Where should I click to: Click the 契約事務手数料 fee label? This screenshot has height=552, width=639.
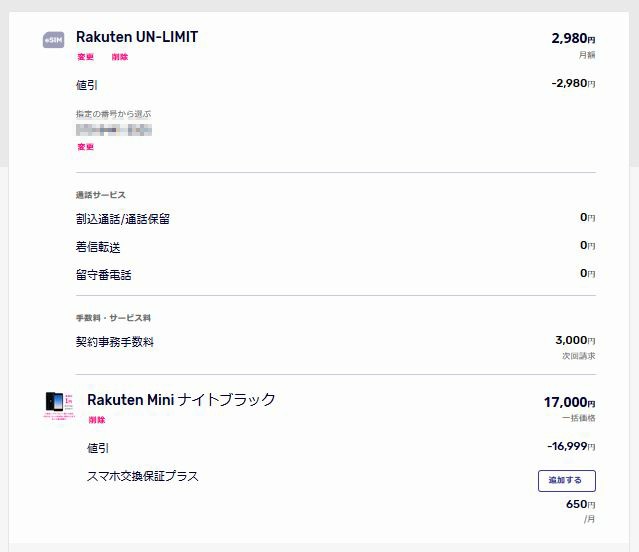click(115, 342)
